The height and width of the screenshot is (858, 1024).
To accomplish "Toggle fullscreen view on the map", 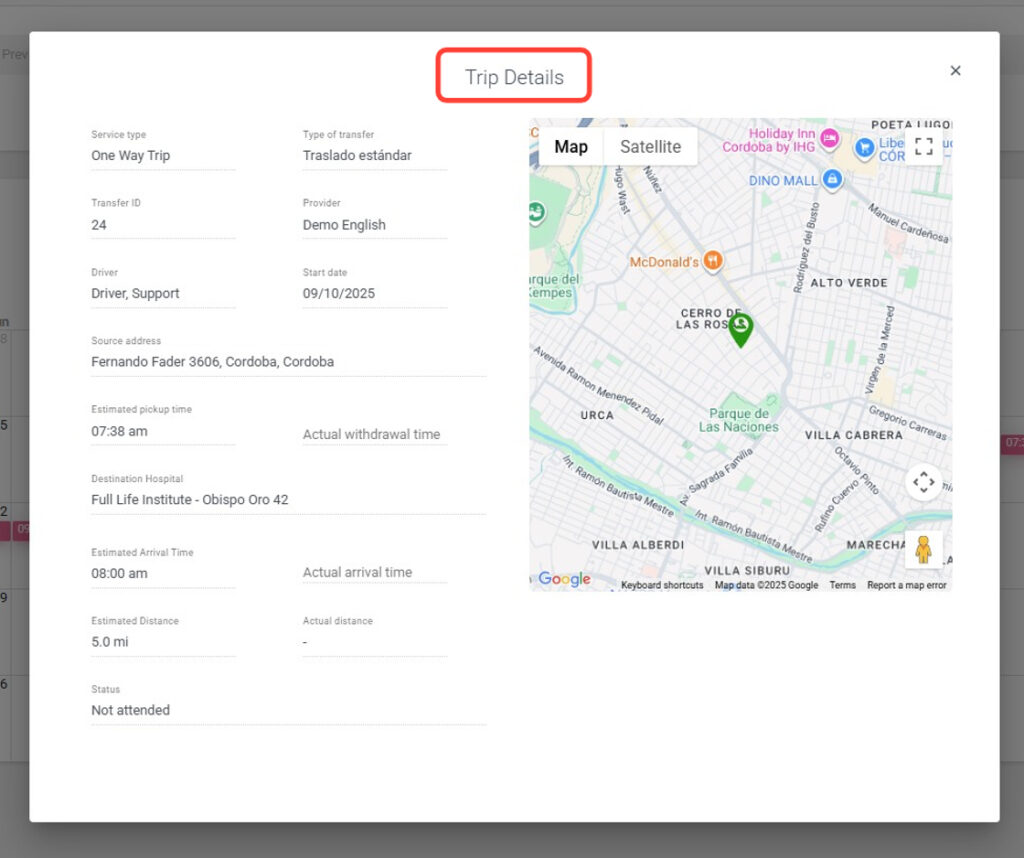I will point(923,146).
